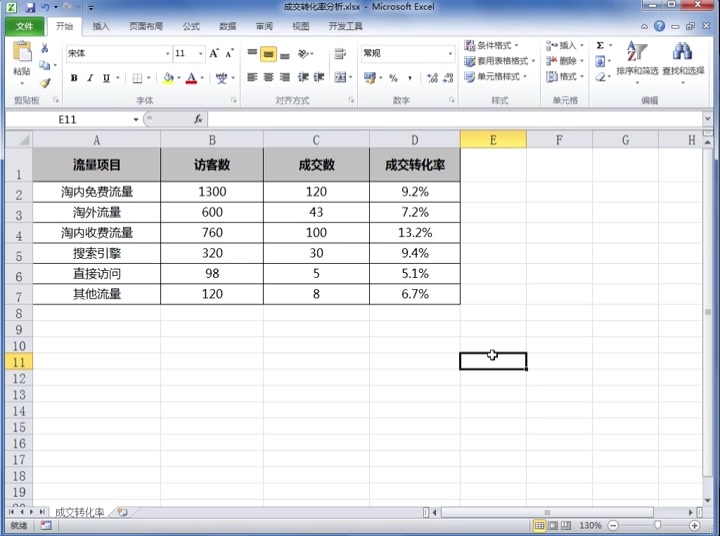
Task: Decrease decimal places
Action: coord(449,78)
